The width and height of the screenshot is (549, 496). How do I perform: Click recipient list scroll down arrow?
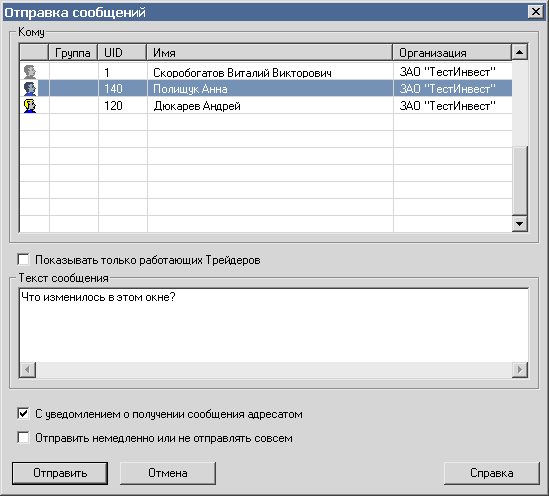[520, 224]
